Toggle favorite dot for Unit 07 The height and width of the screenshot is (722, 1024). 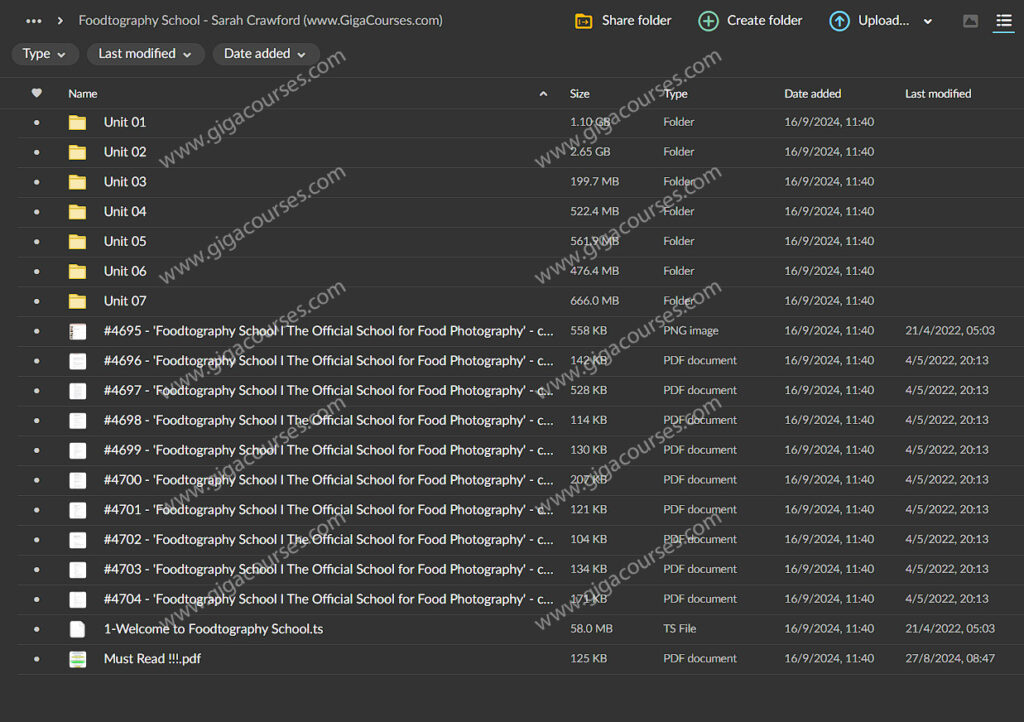37,301
